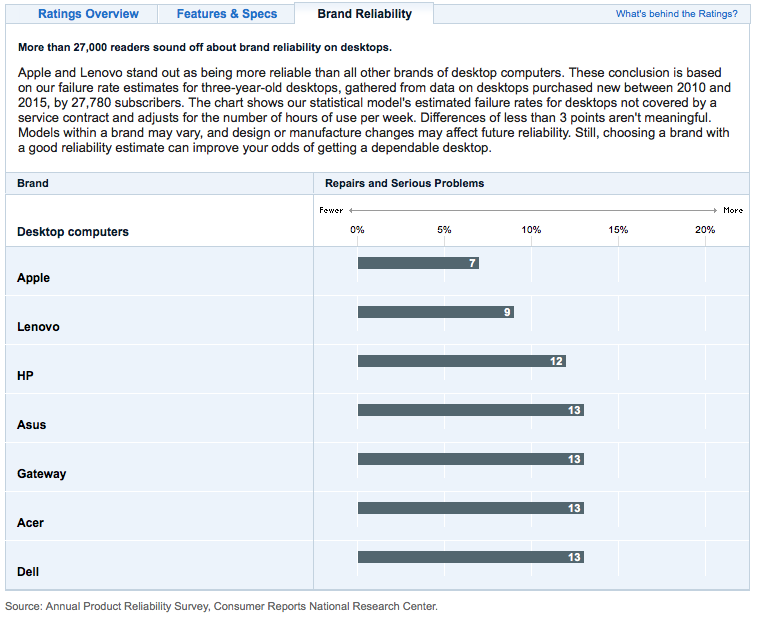This screenshot has height=625, width=770.
Task: Click the Dell bar showing 13
Action: (x=471, y=557)
